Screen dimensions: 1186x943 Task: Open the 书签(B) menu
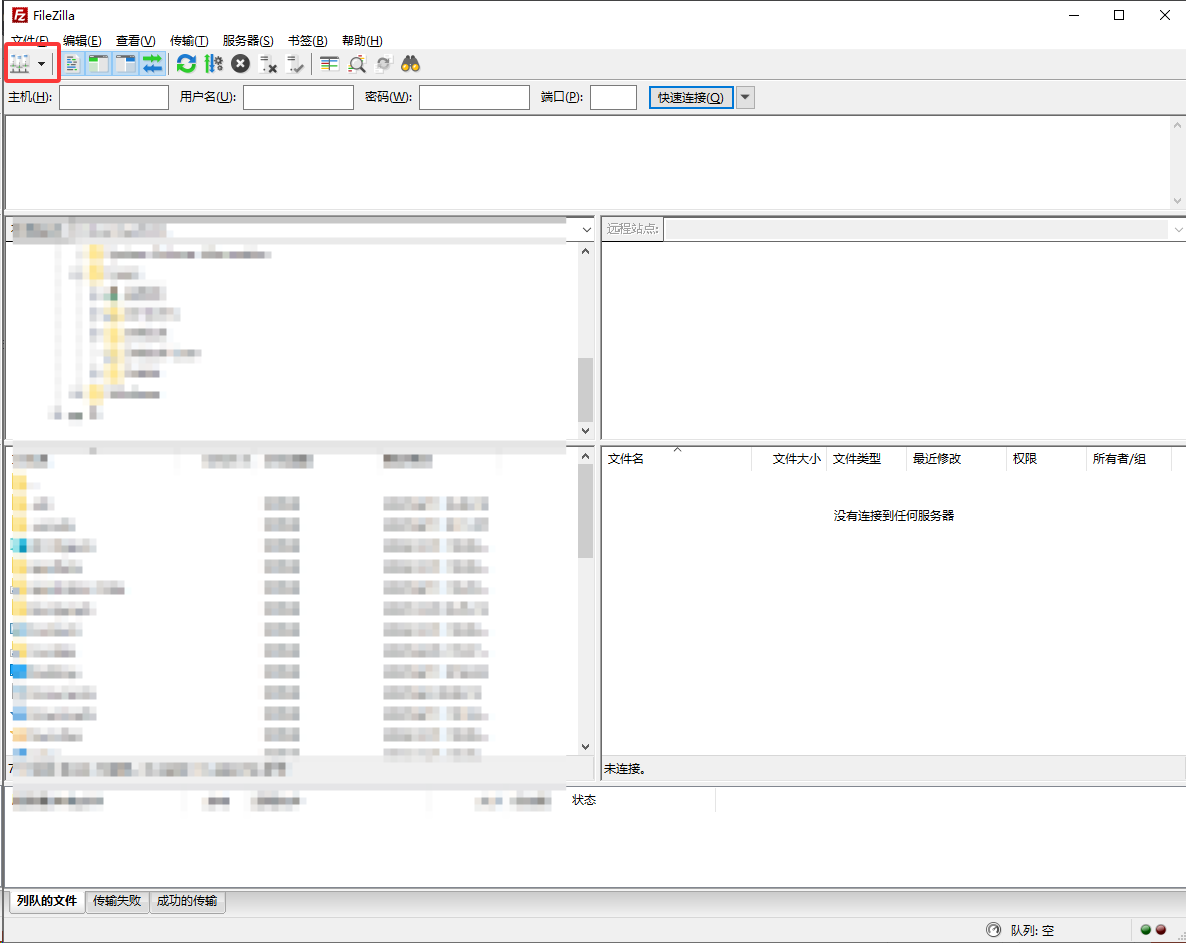click(x=308, y=41)
